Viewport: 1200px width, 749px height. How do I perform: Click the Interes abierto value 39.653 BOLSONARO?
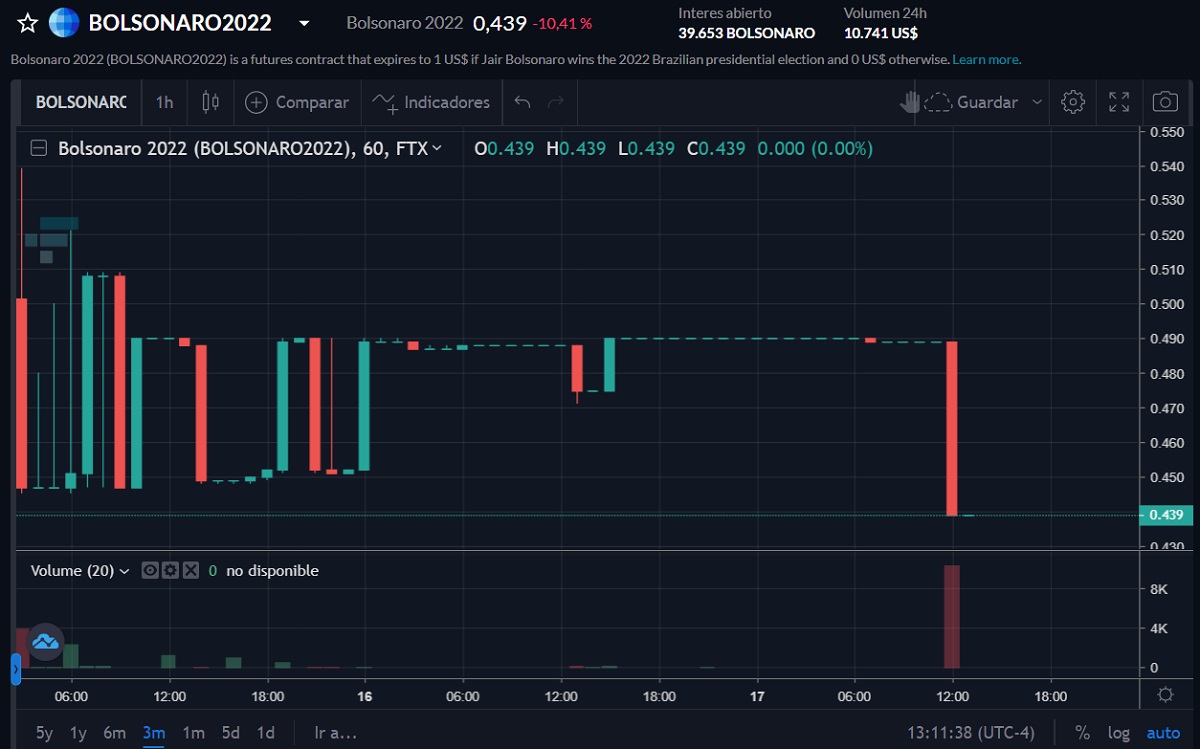747,33
